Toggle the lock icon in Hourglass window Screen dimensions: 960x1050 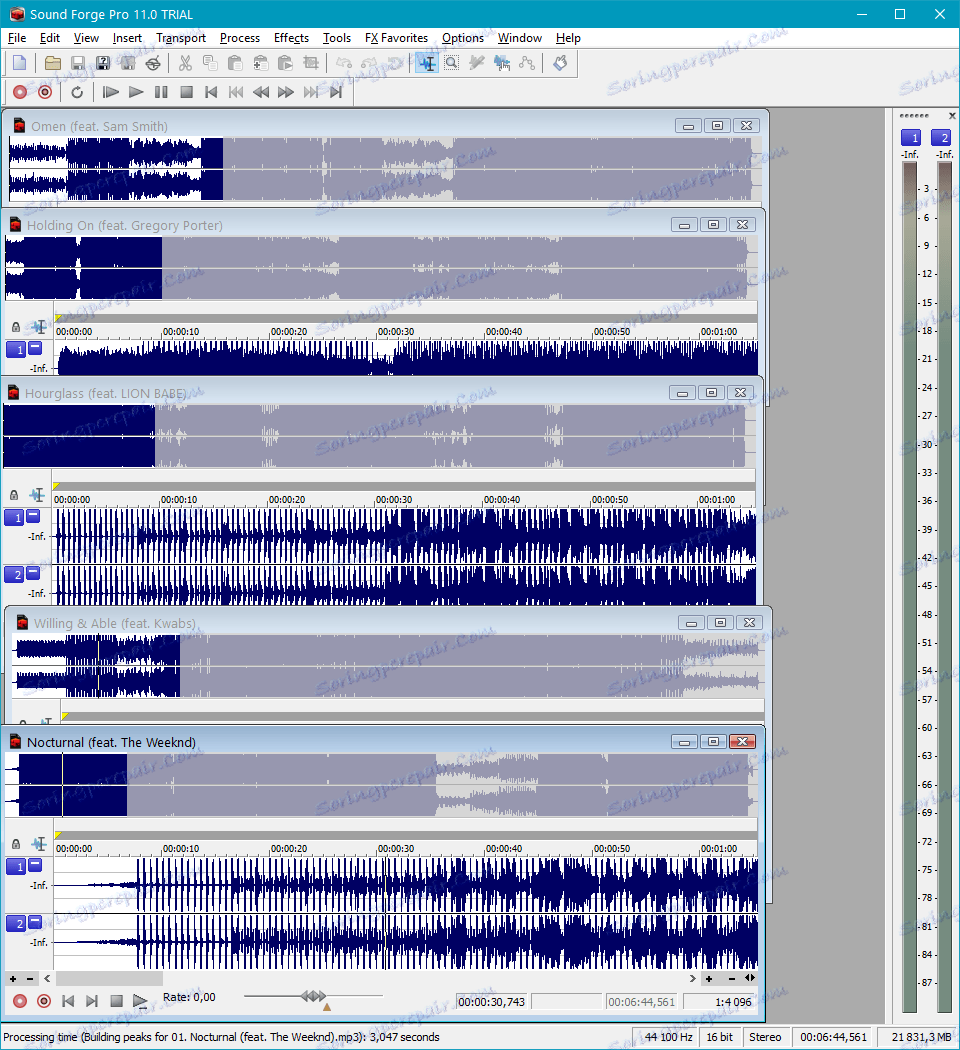(x=14, y=495)
